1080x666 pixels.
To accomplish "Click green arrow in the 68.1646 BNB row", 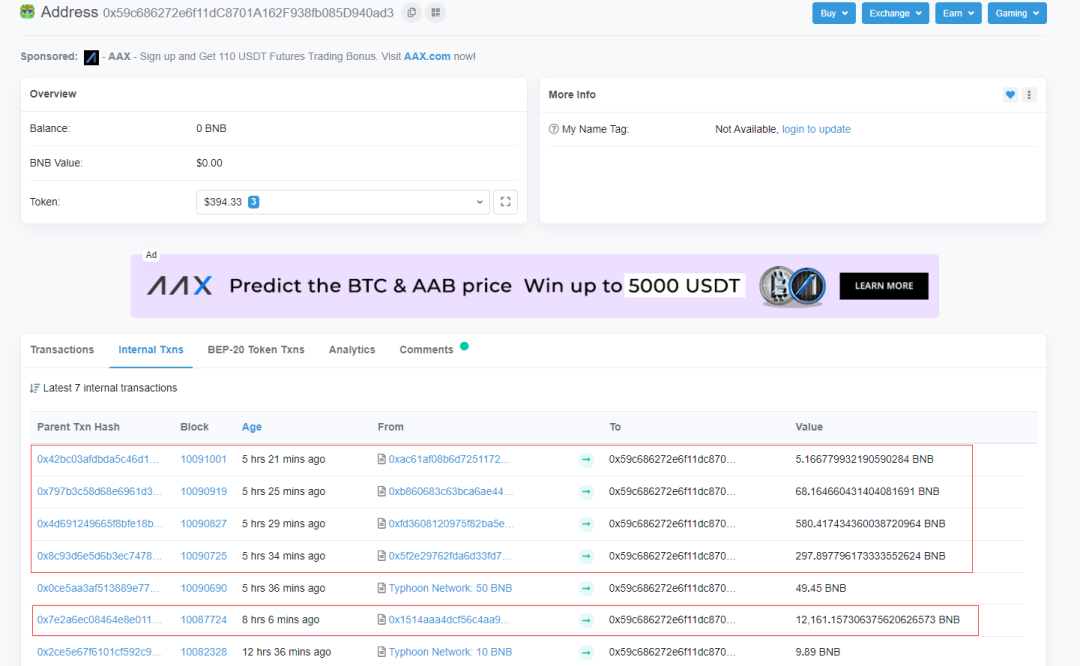I will 586,492.
